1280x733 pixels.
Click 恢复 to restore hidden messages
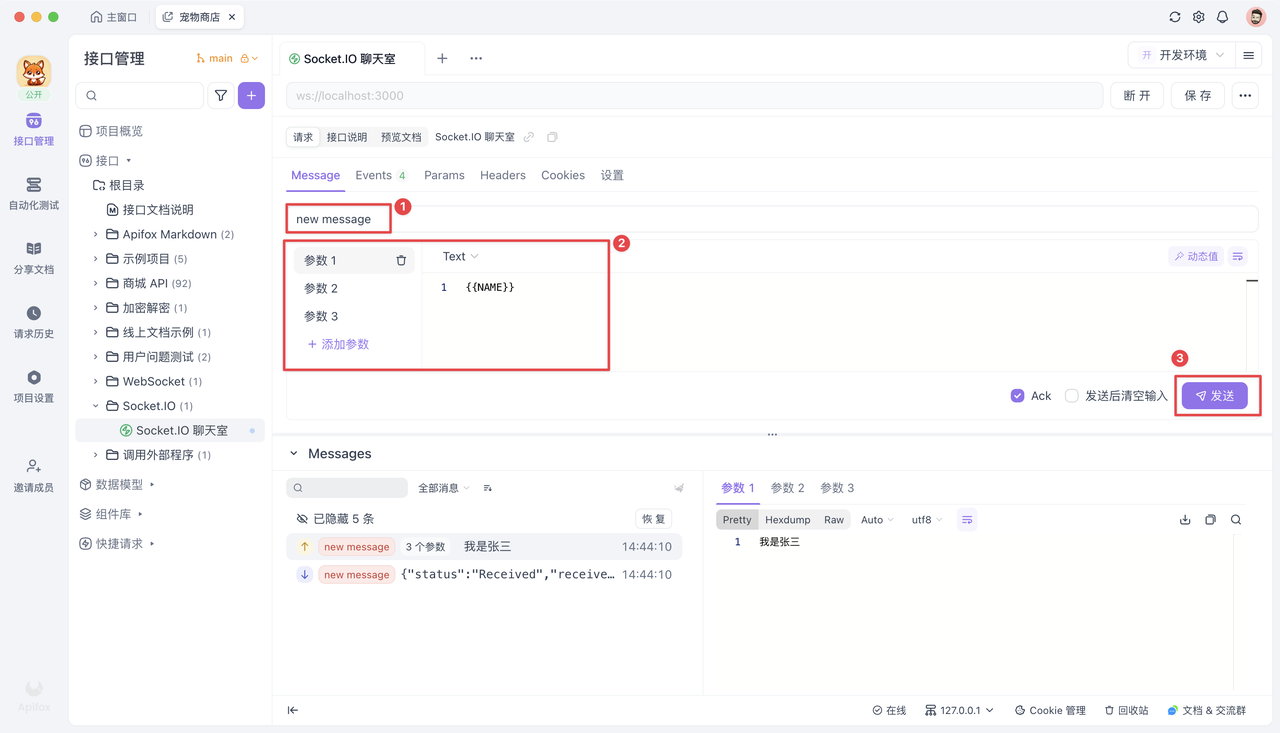coord(653,519)
